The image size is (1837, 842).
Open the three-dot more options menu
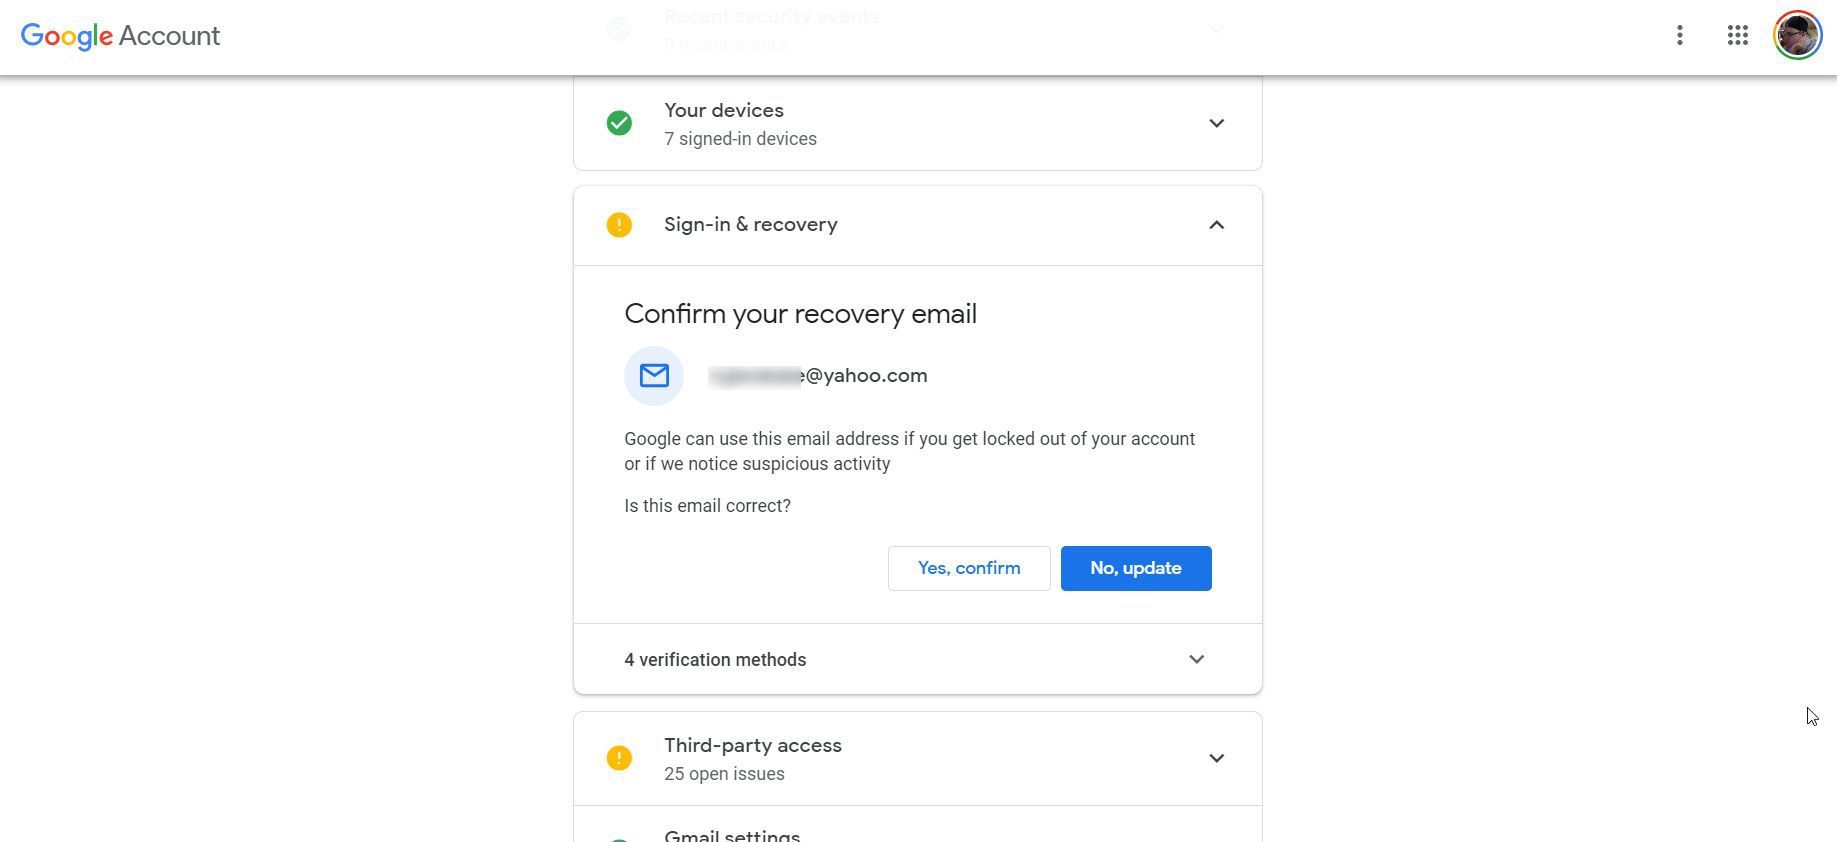[1680, 36]
